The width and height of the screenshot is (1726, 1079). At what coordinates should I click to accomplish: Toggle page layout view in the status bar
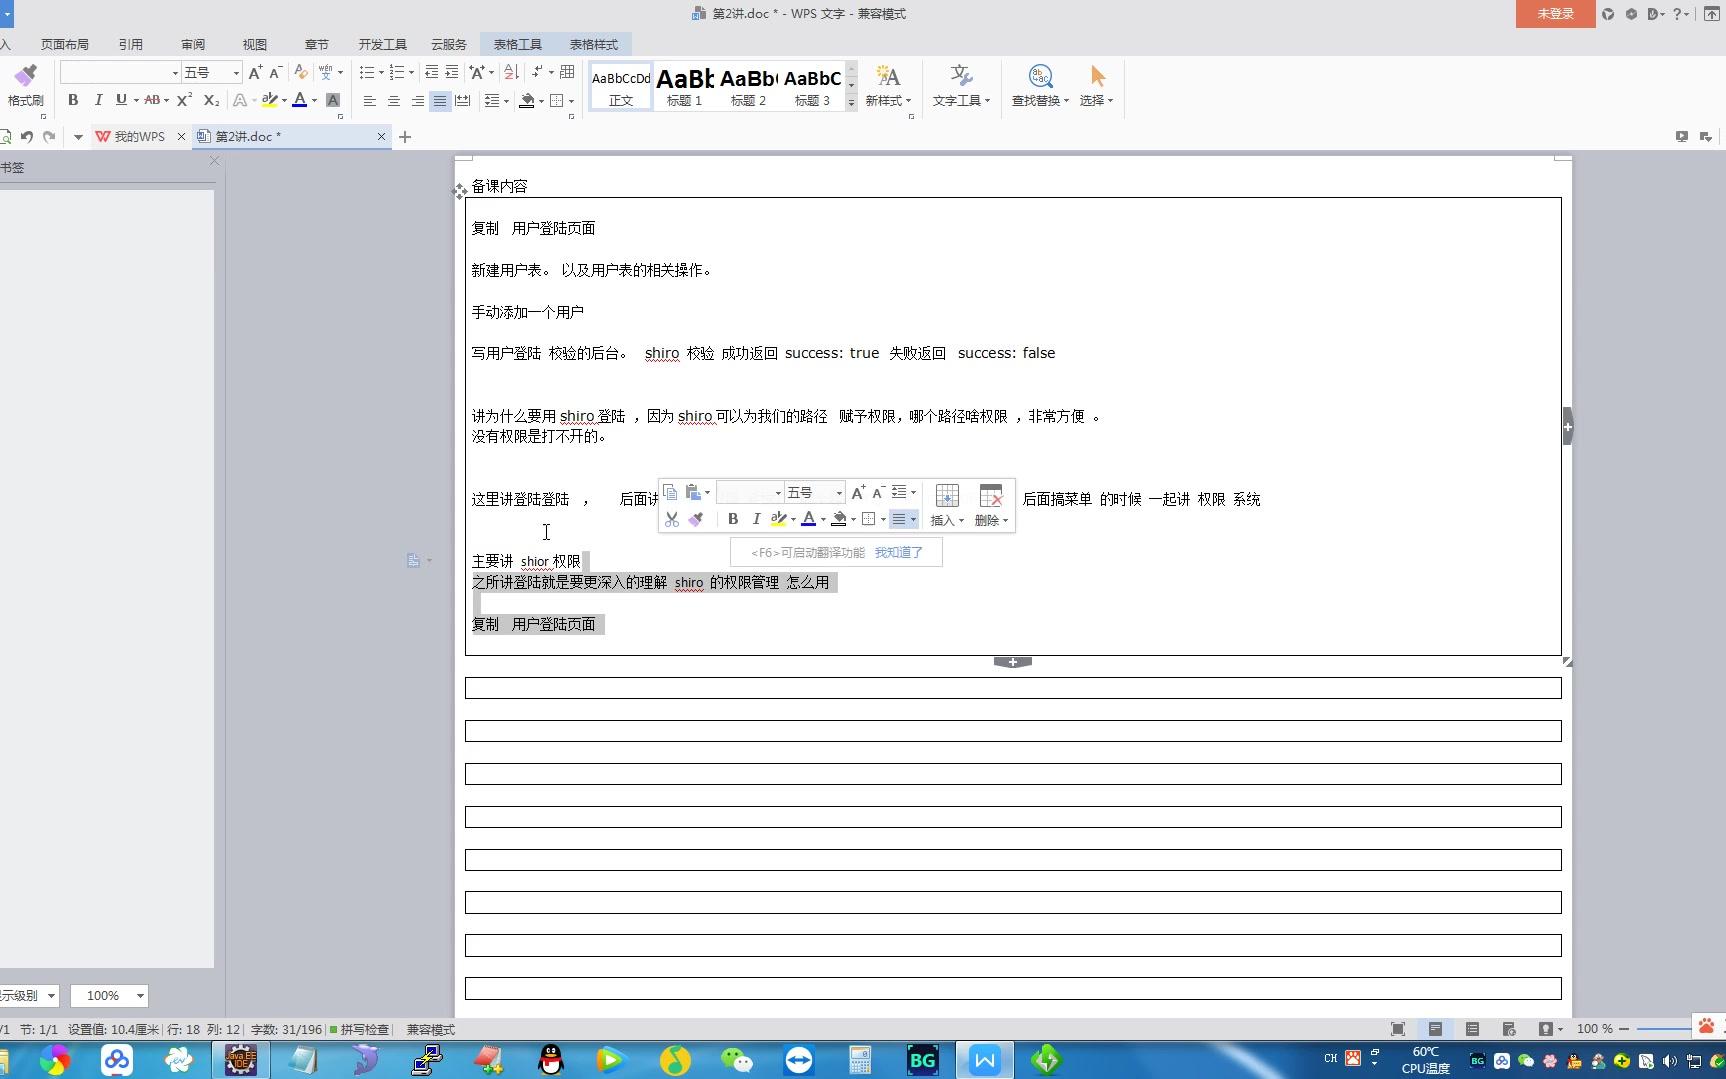tap(1435, 1029)
